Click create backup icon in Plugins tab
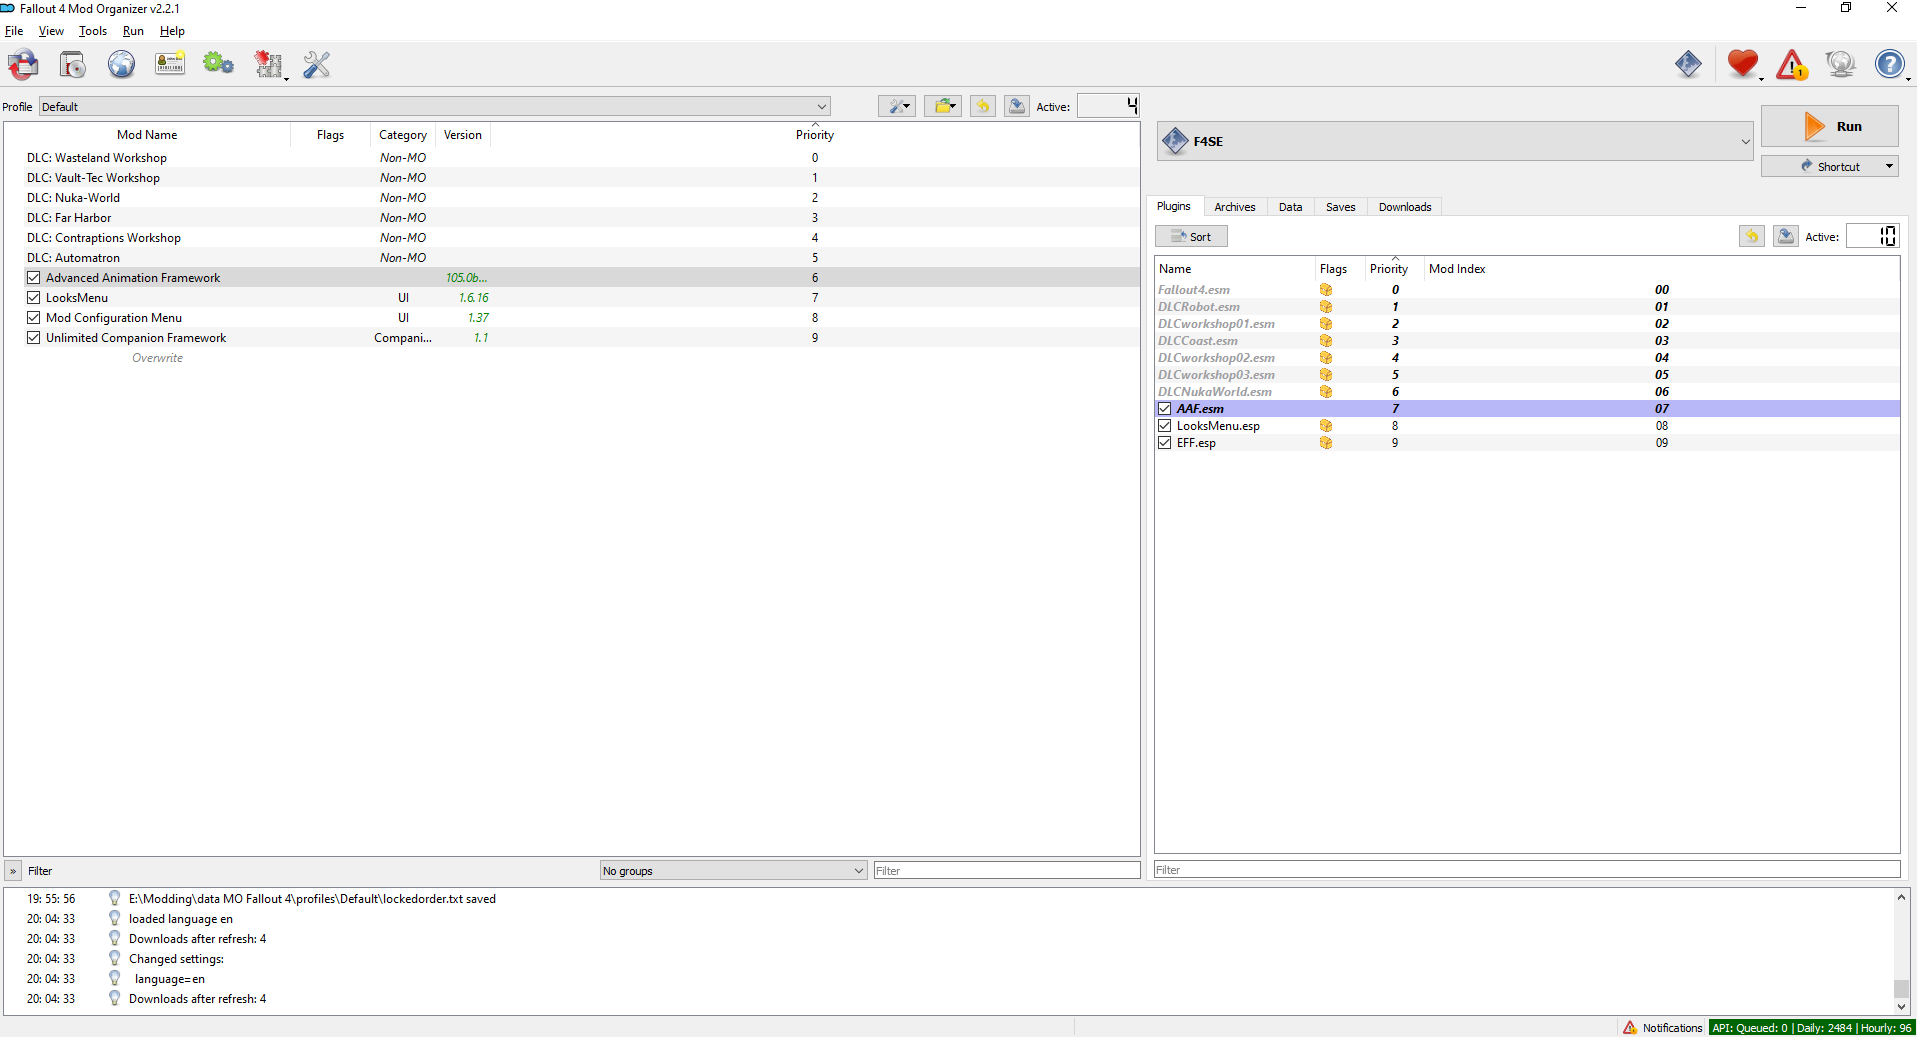 point(1786,236)
